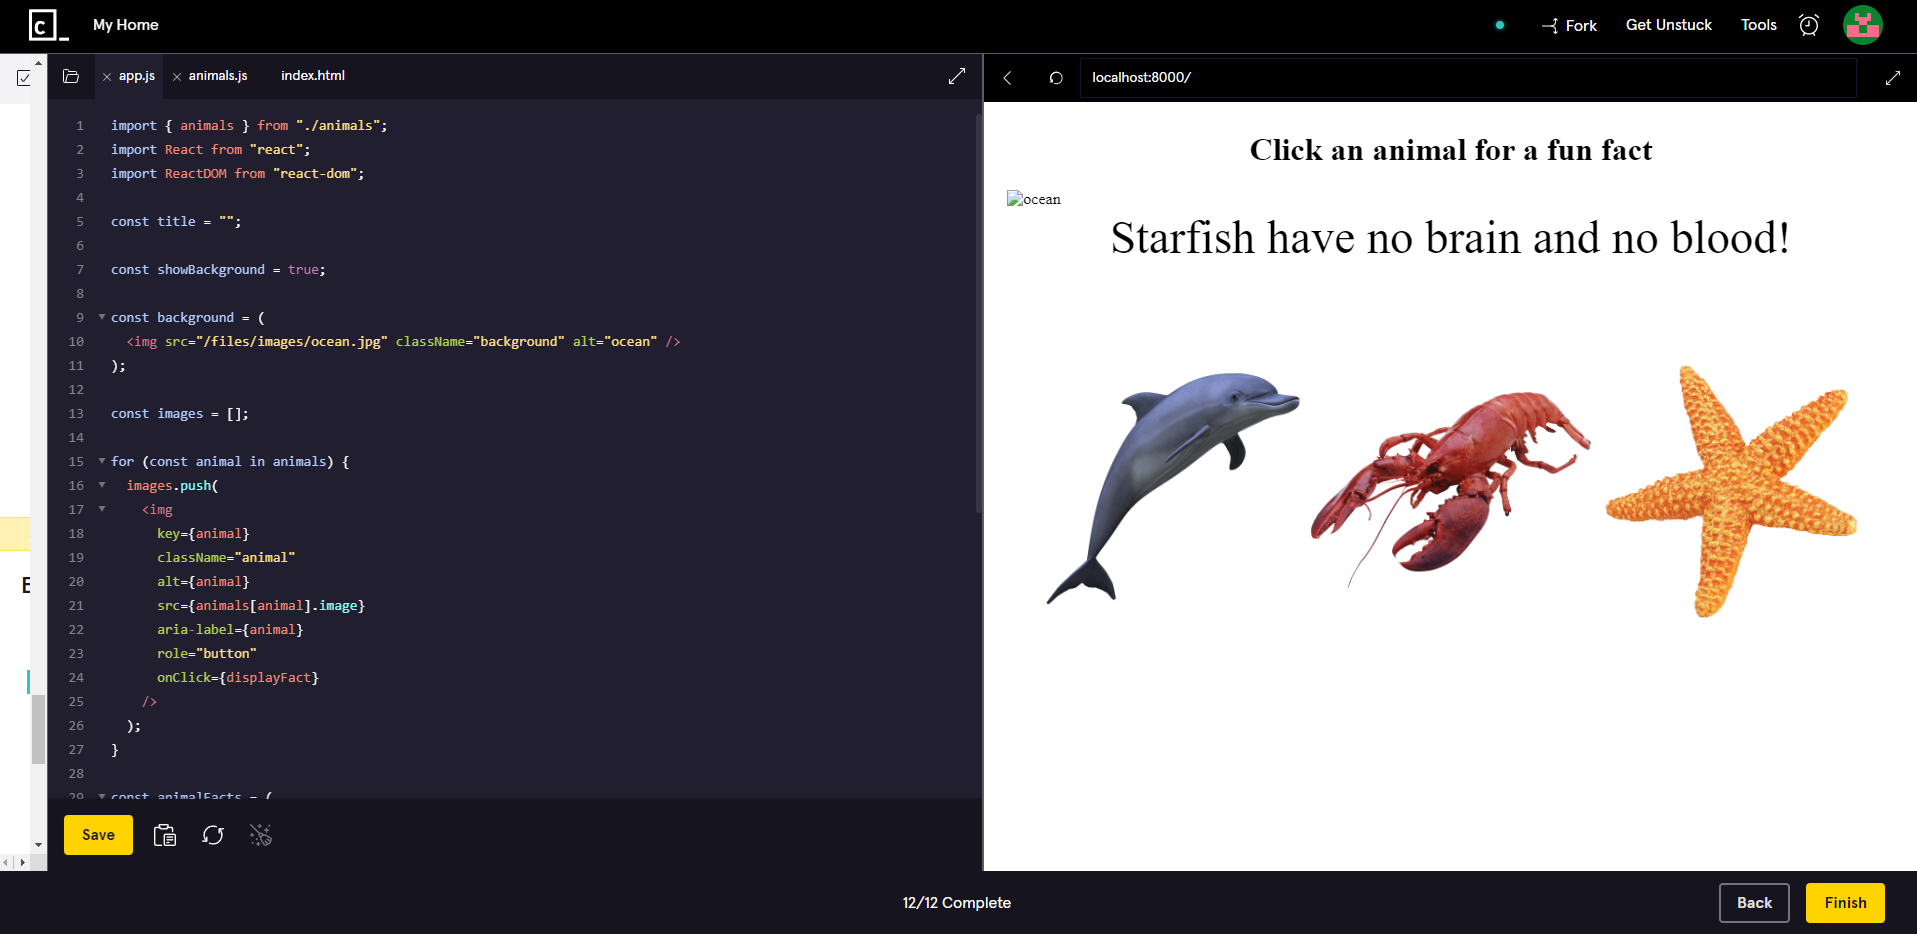Click the reset code icon
The image size is (1917, 934).
click(212, 835)
